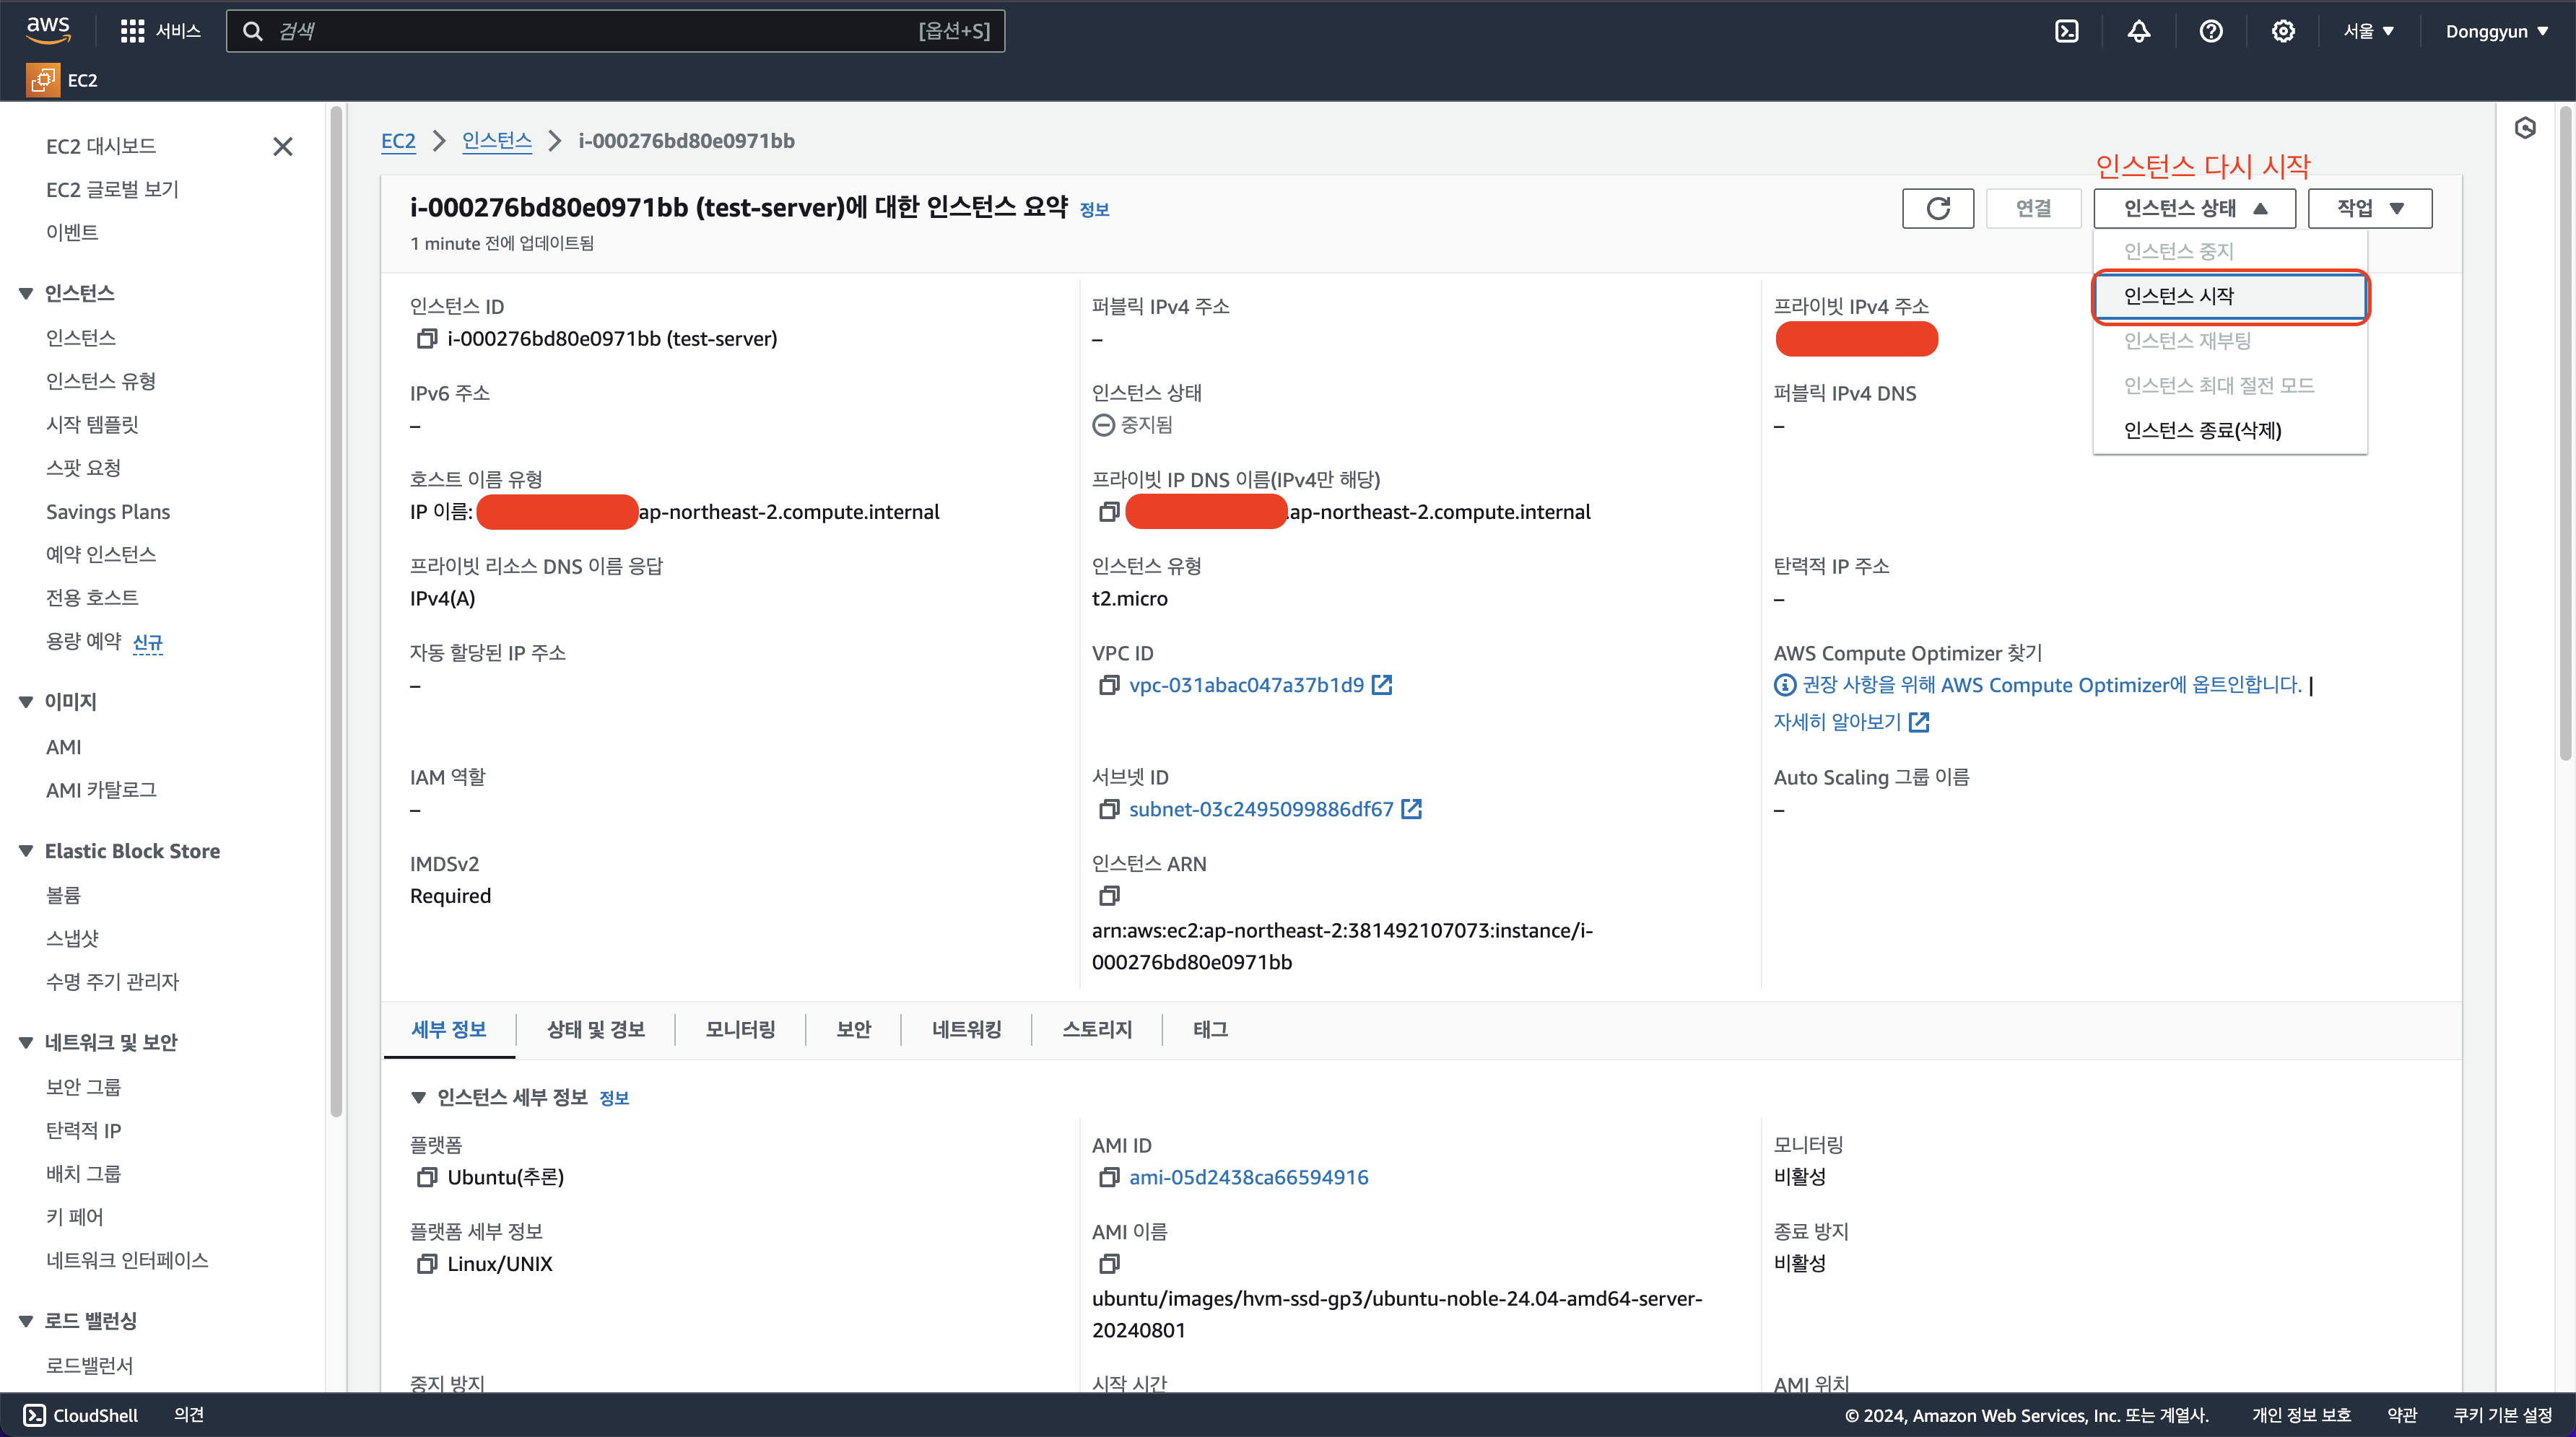
Task: Open CloudShell from the top navigation bar
Action: 2066,31
